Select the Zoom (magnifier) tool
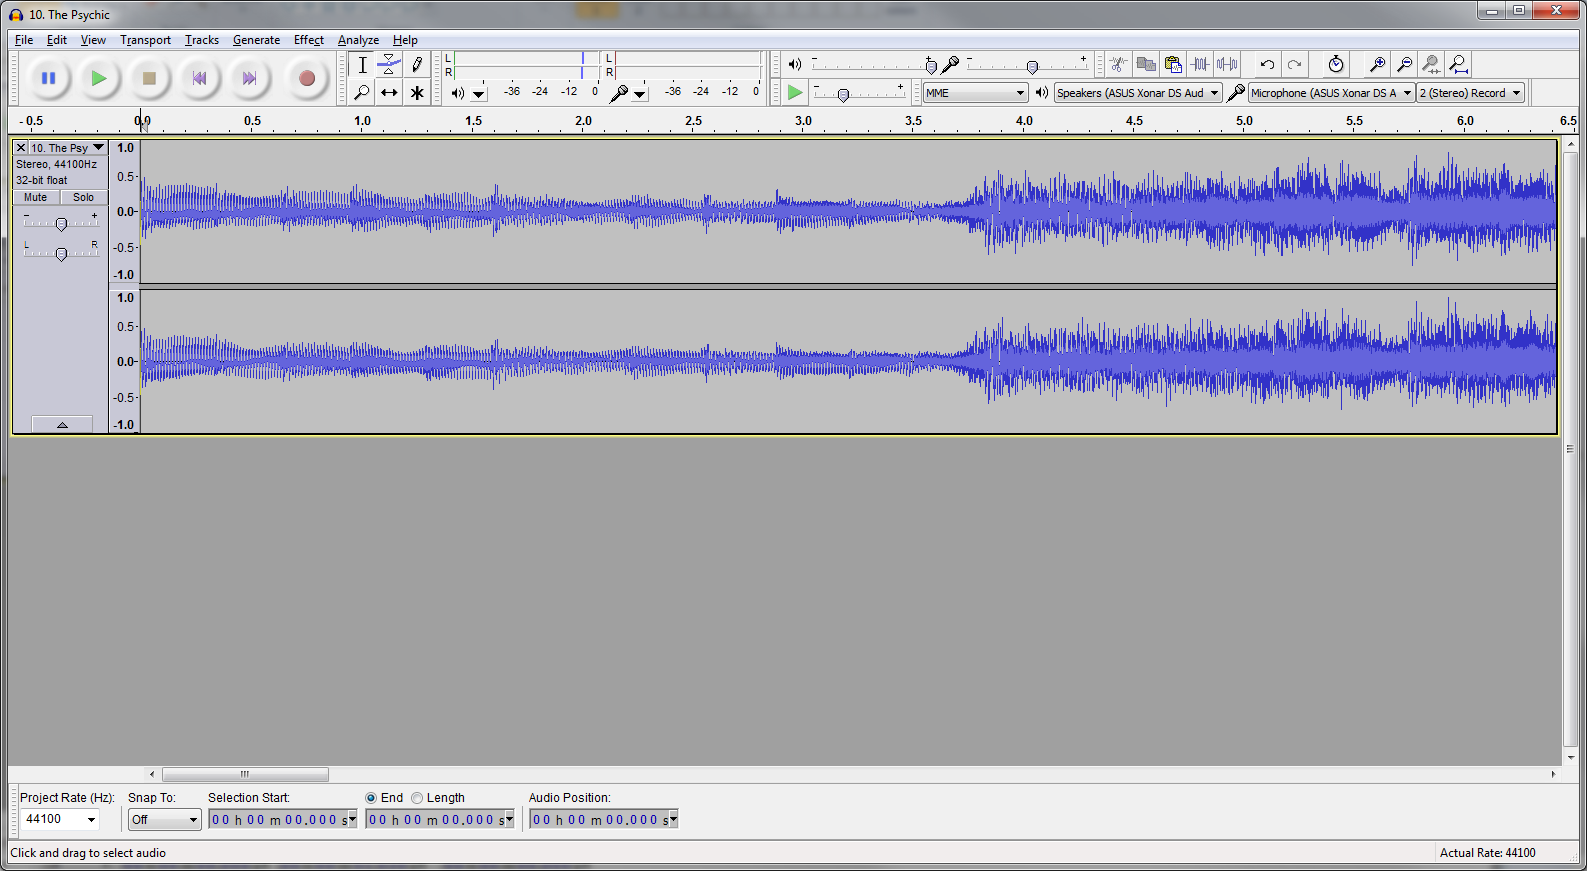Screen dimensions: 1587x871 pyautogui.click(x=362, y=93)
